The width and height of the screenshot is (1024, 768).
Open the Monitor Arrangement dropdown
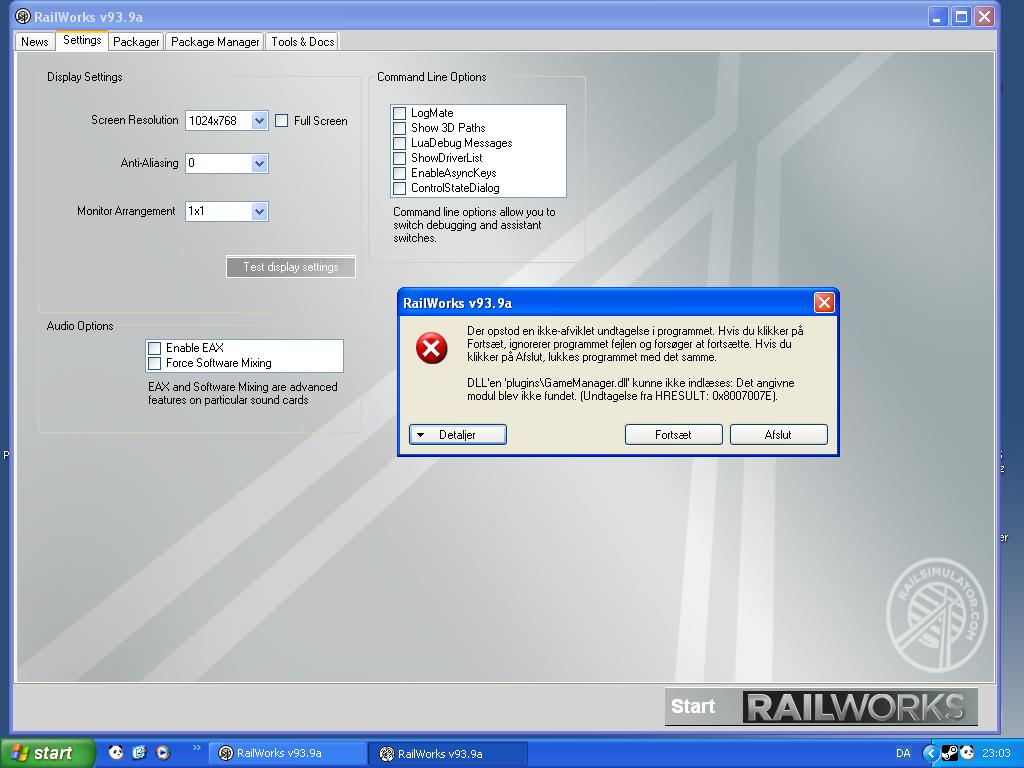click(x=259, y=211)
